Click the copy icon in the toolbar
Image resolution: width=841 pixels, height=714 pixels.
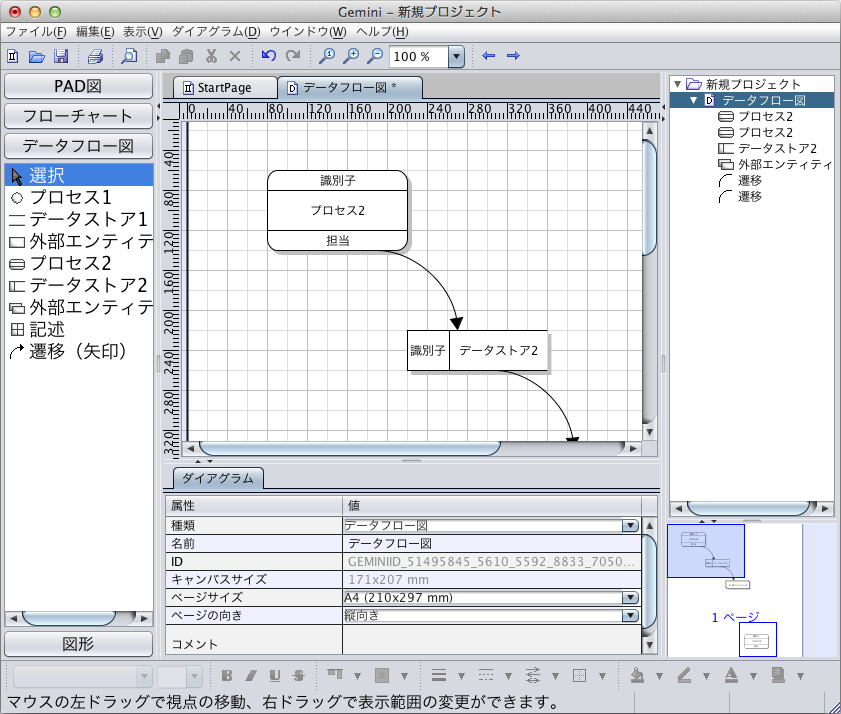coord(163,56)
